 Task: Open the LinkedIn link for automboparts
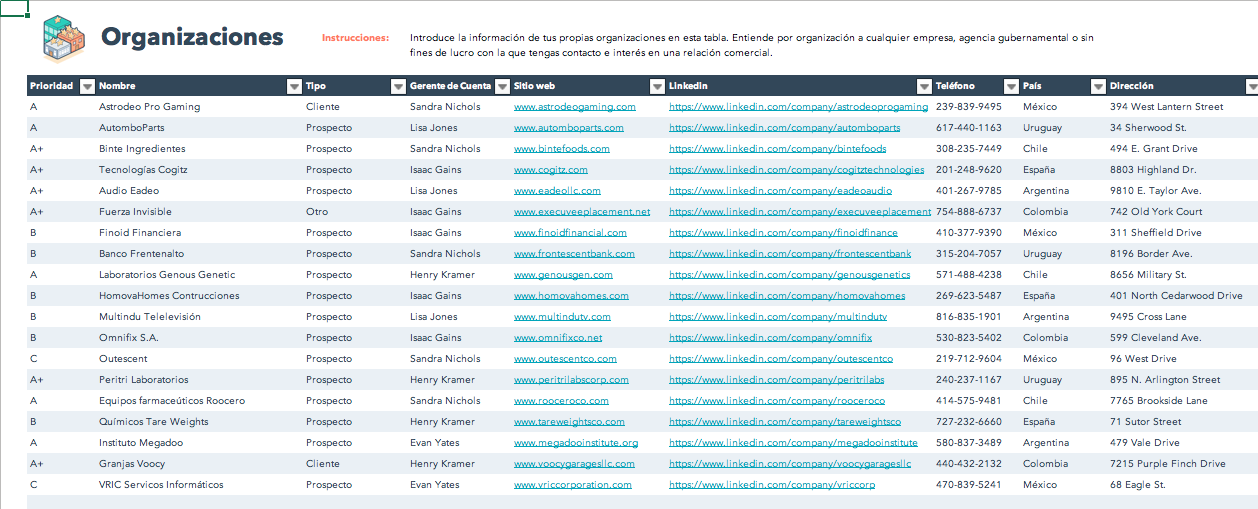pyautogui.click(x=784, y=128)
